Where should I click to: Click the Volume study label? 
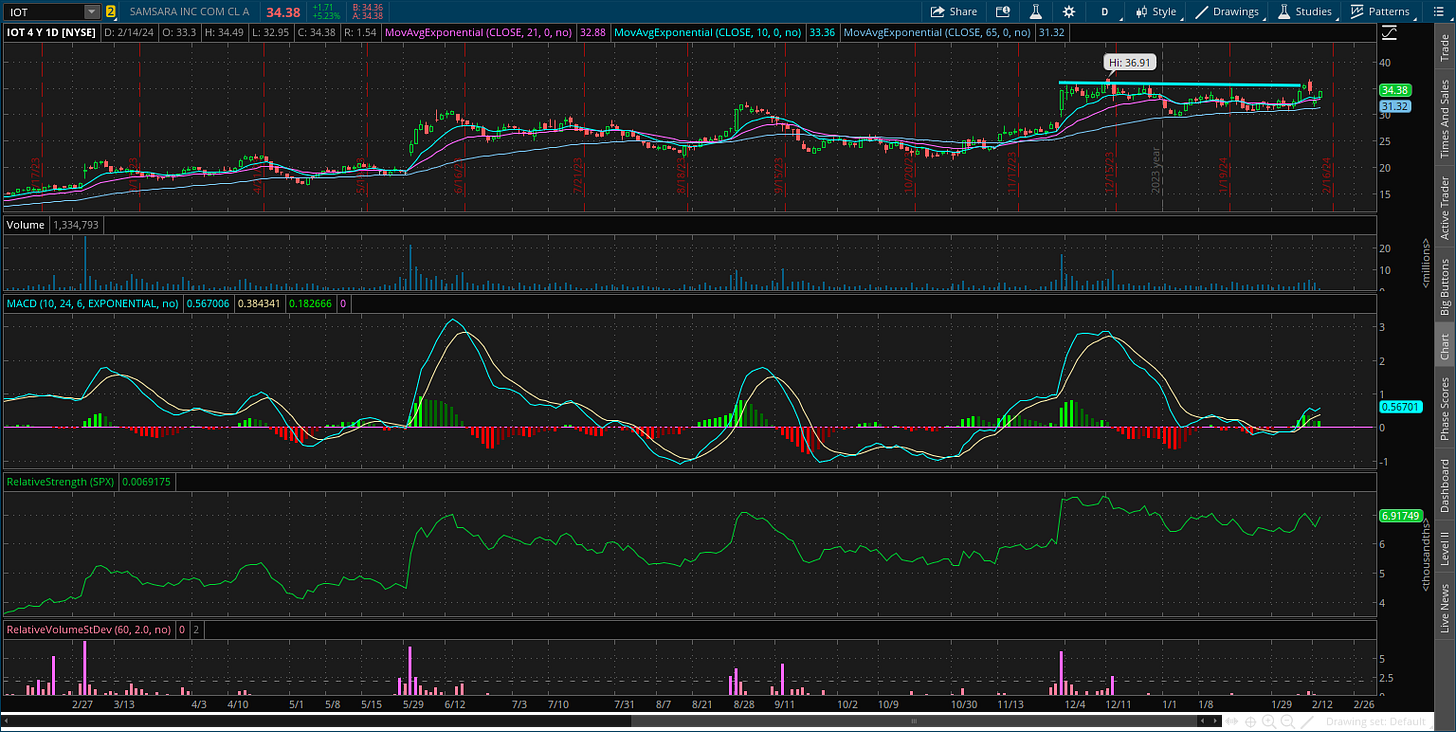26,225
